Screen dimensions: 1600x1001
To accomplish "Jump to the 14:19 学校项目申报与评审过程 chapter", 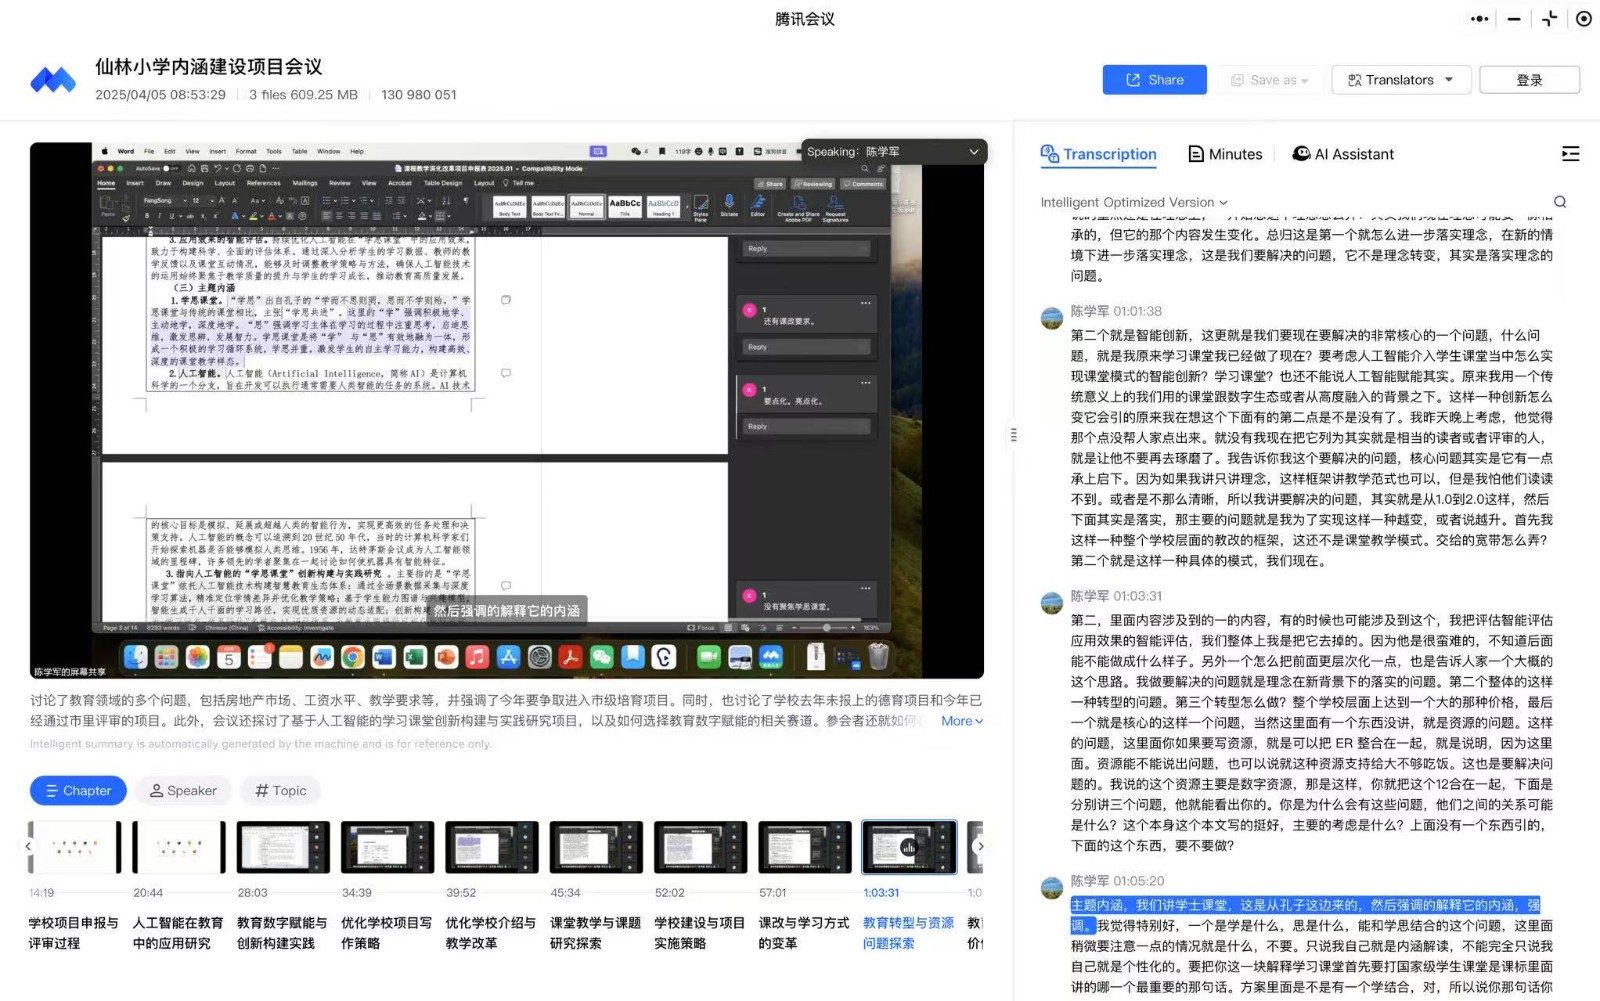I will [74, 886].
